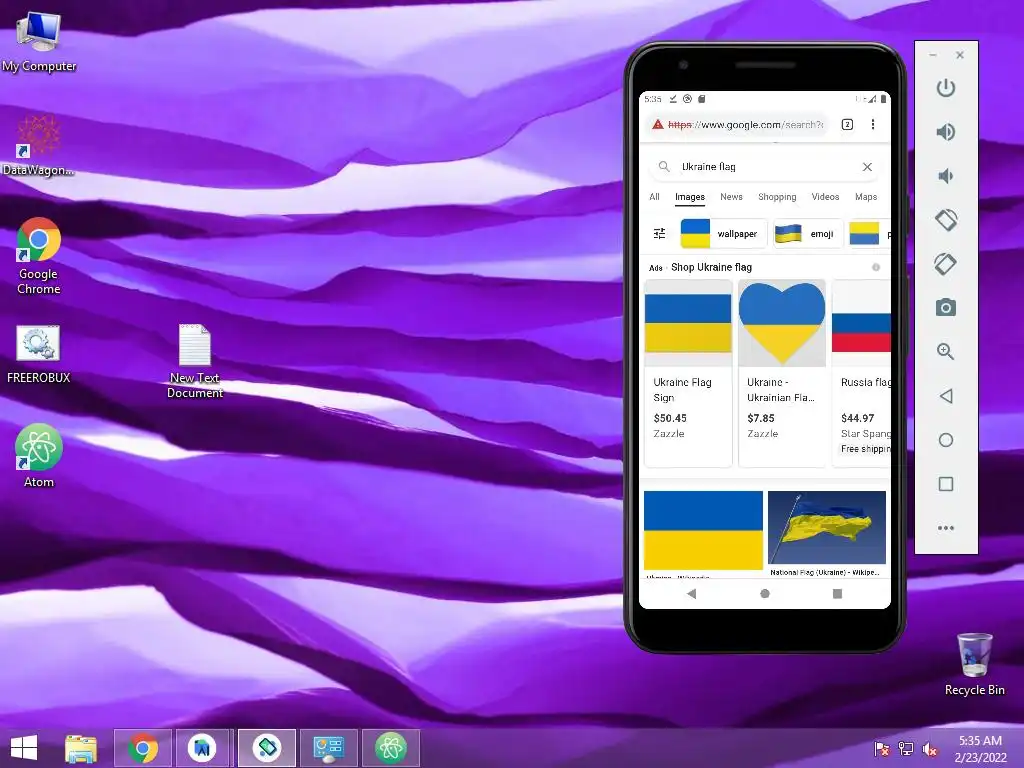Open Chrome's three-dot menu in phone
The height and width of the screenshot is (768, 1024).
point(872,124)
